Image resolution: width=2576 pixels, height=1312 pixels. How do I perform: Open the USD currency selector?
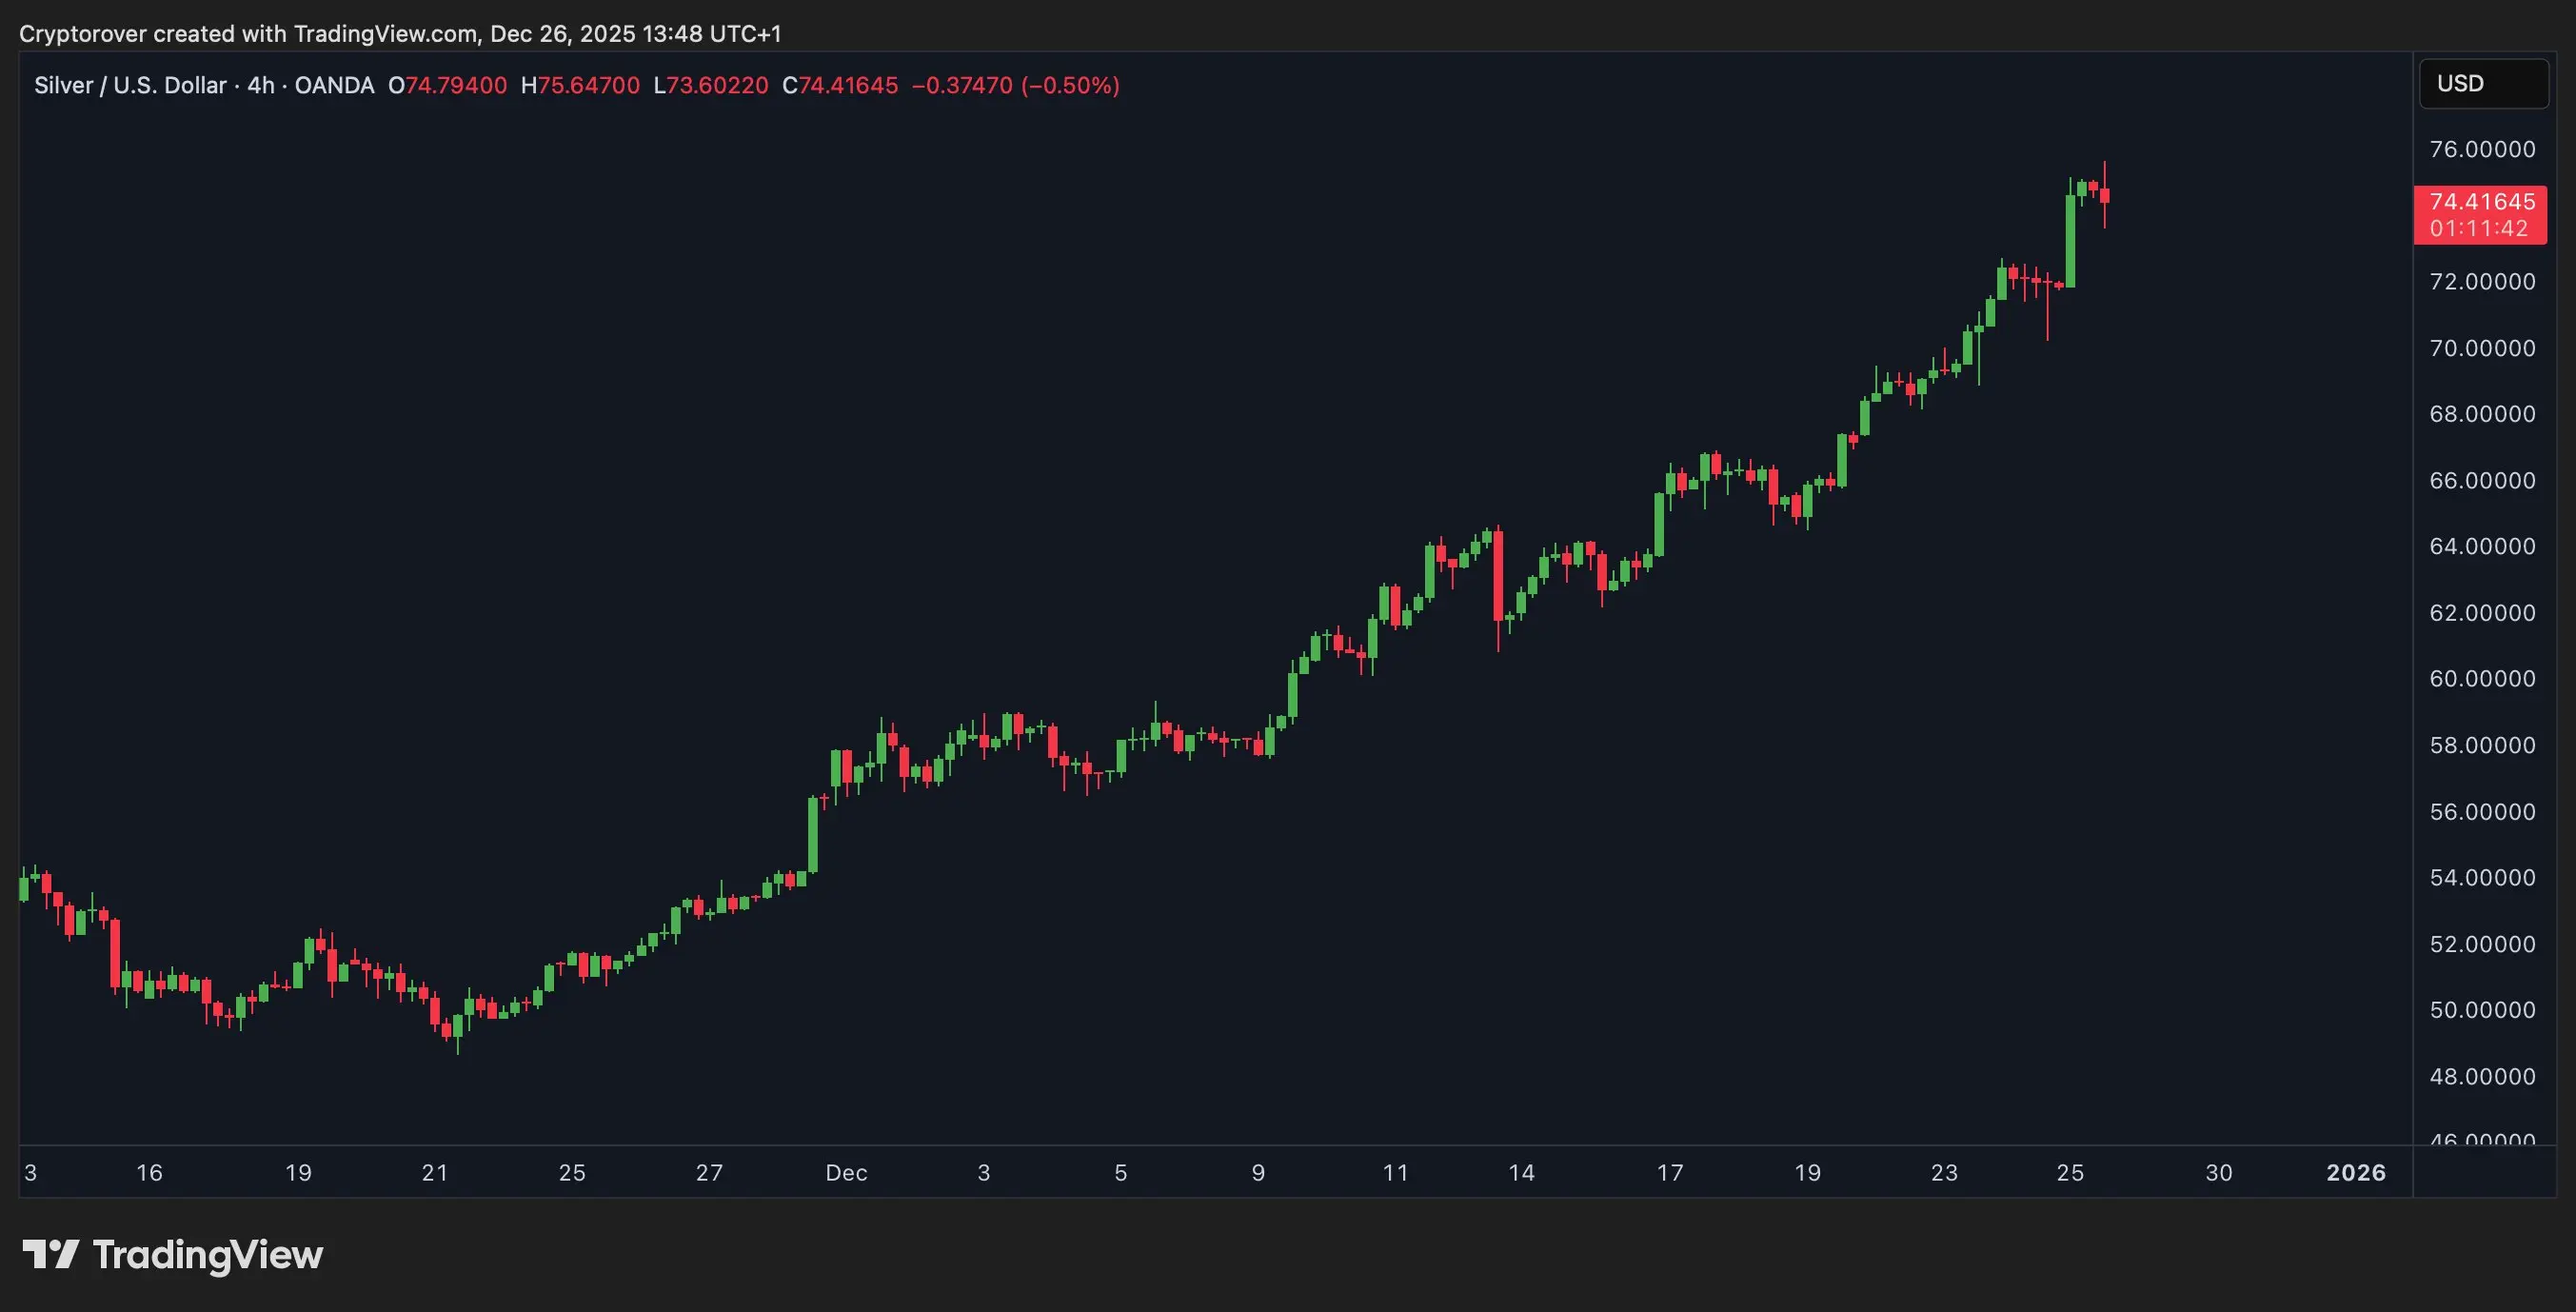coord(2482,84)
